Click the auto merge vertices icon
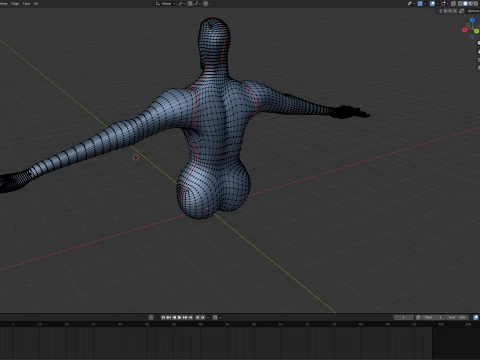 [x=461, y=11]
